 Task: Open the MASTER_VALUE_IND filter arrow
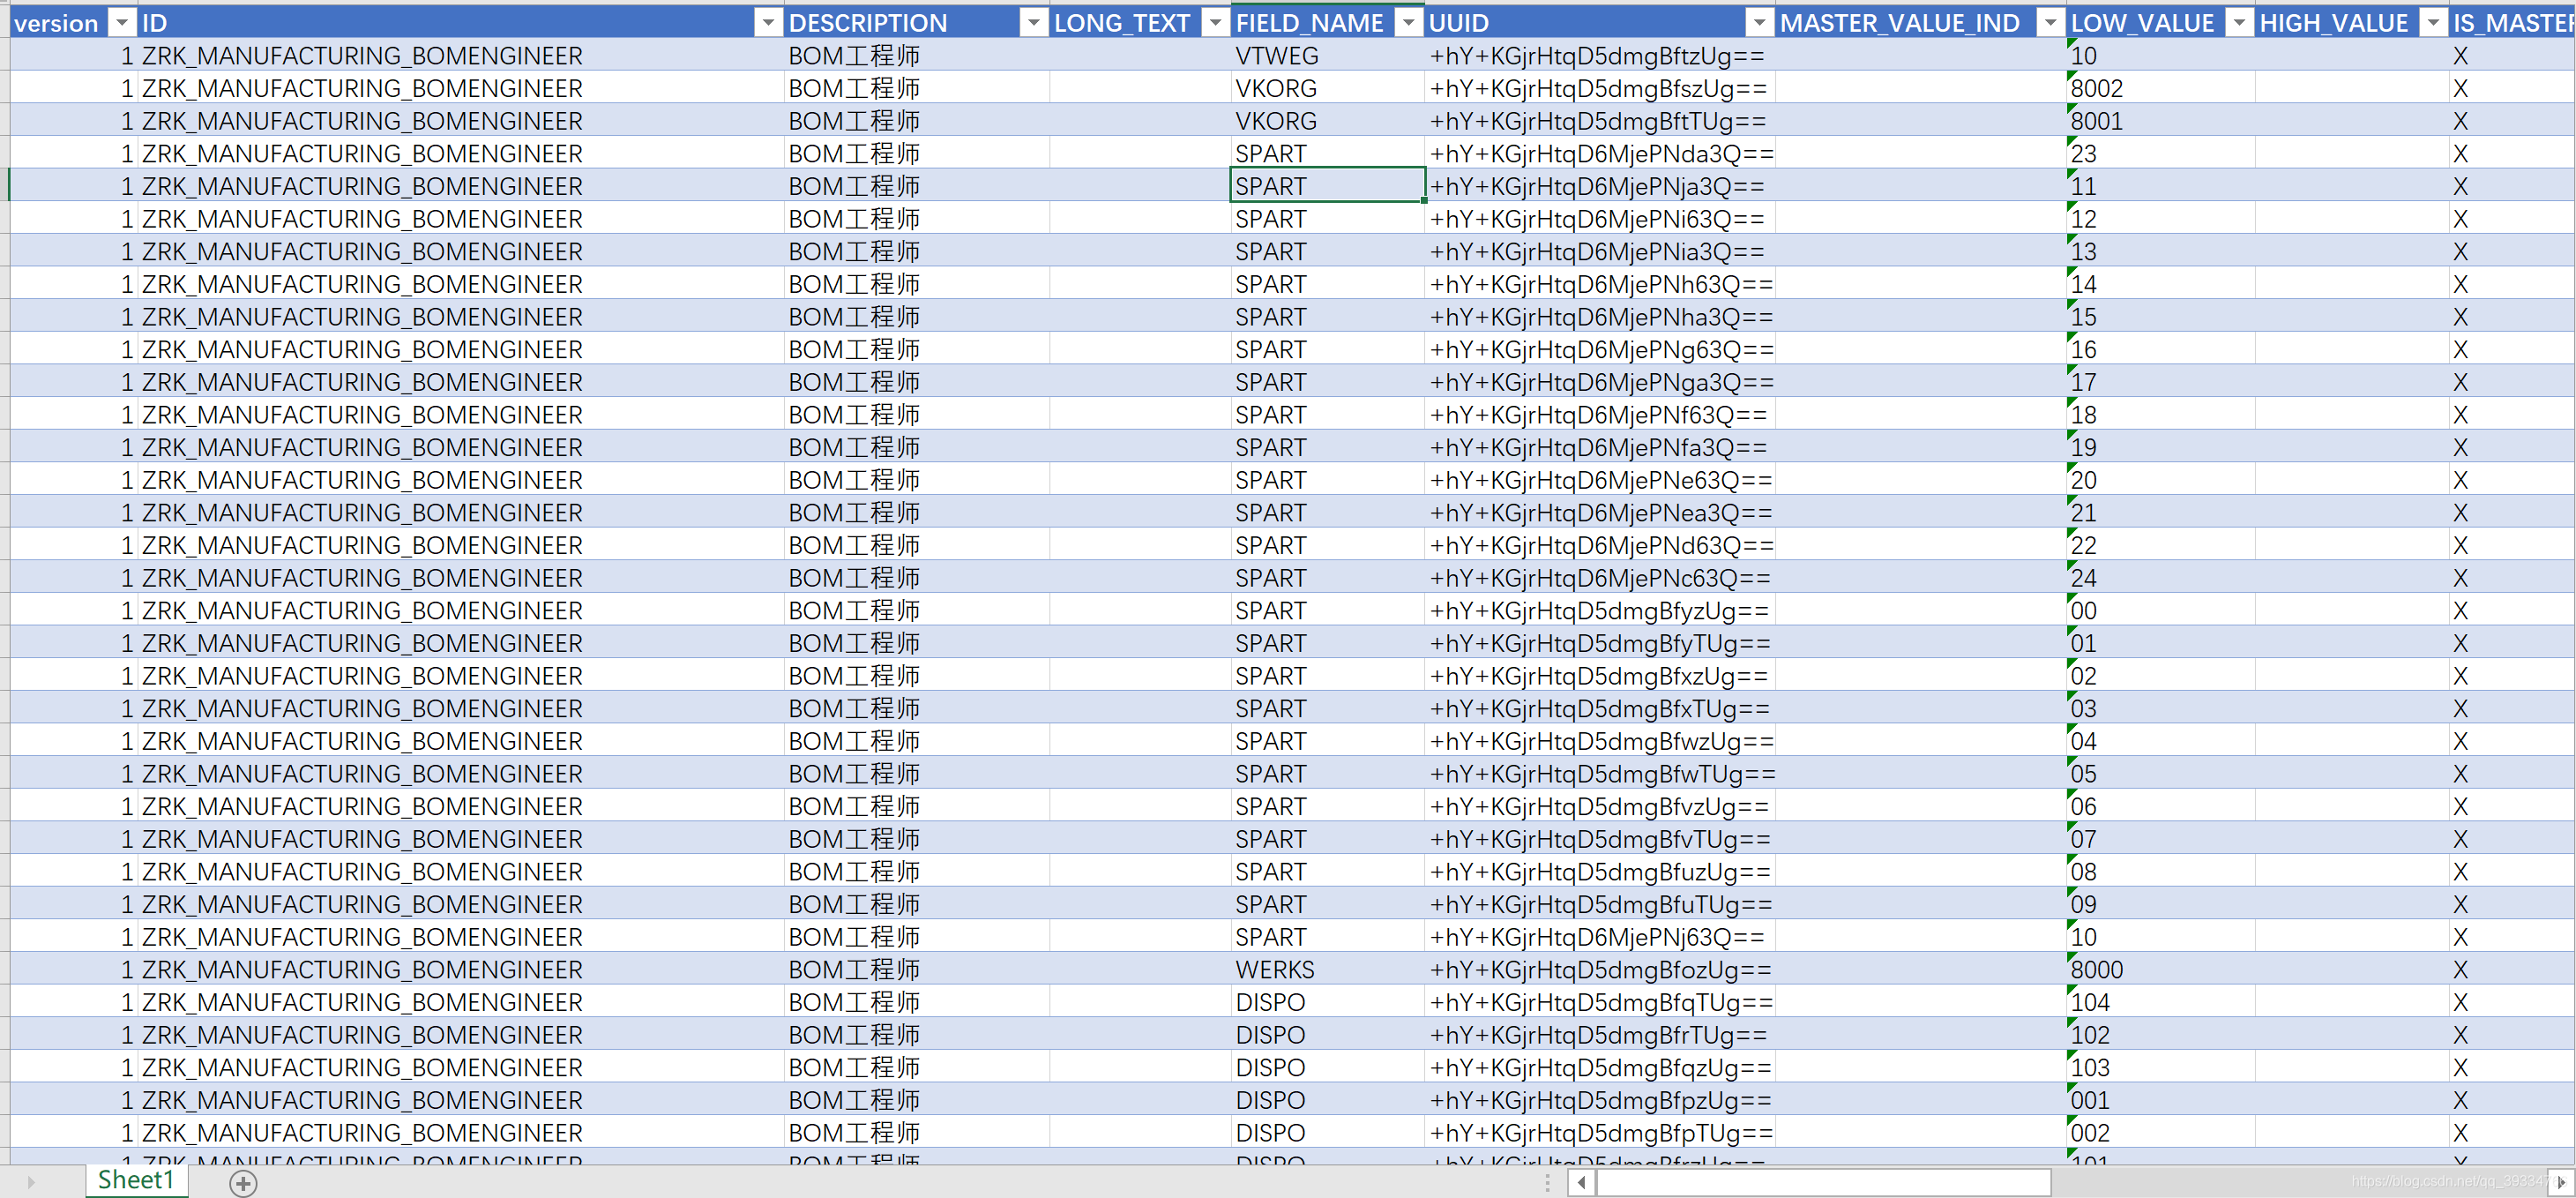[2050, 23]
